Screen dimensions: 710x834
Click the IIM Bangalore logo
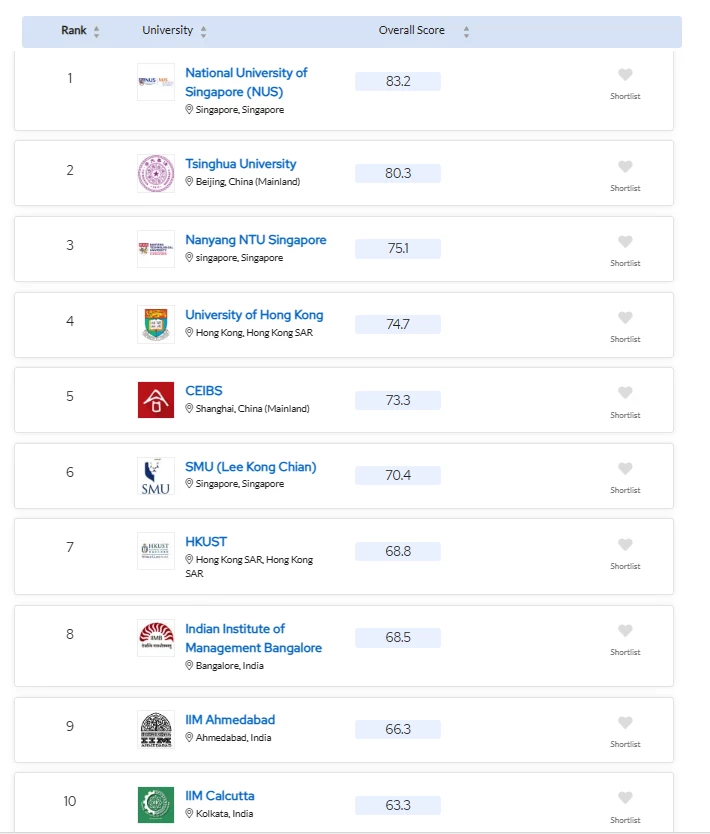coord(156,638)
